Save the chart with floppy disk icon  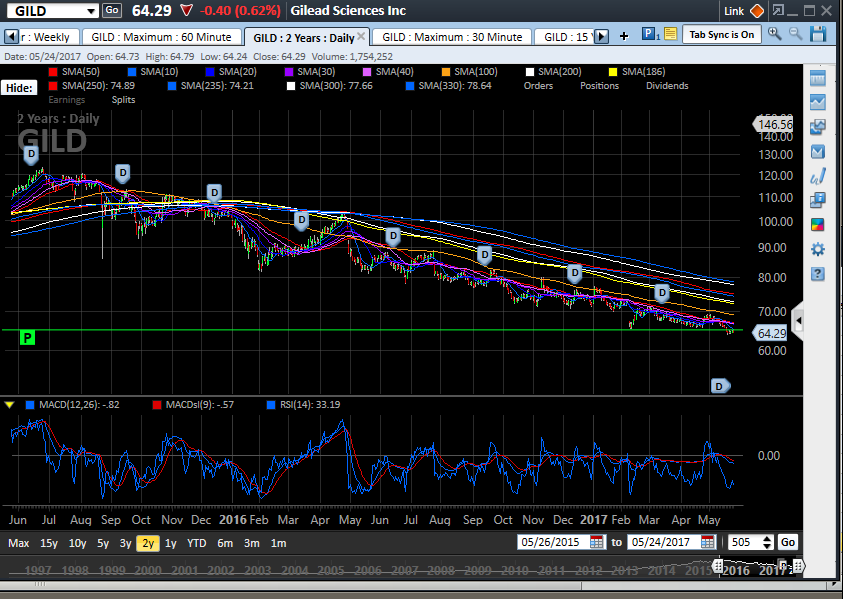tap(818, 34)
